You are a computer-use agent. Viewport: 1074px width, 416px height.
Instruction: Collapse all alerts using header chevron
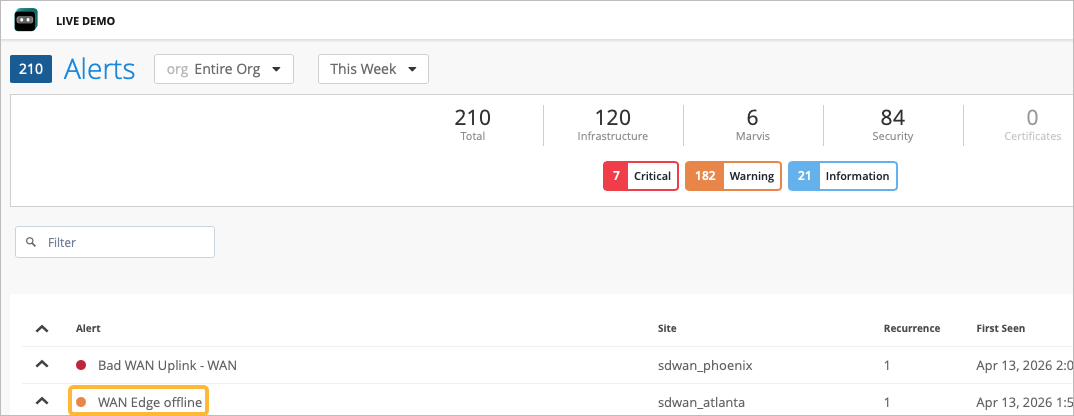pyautogui.click(x=41, y=328)
